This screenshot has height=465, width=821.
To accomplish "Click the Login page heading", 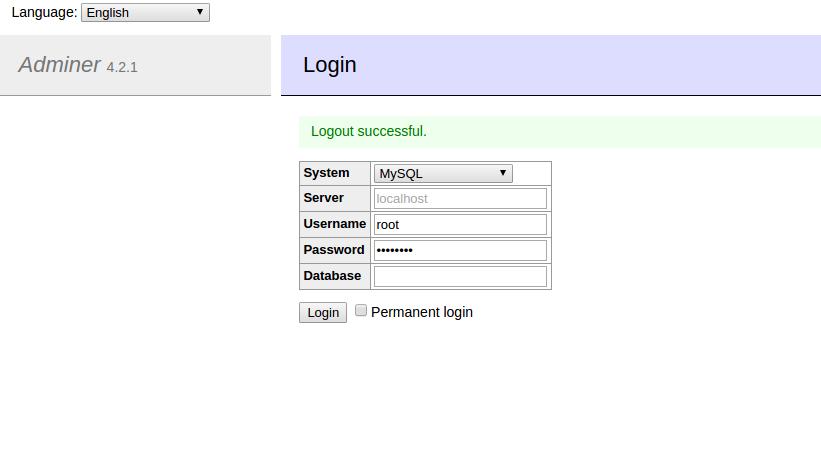I will [x=330, y=65].
